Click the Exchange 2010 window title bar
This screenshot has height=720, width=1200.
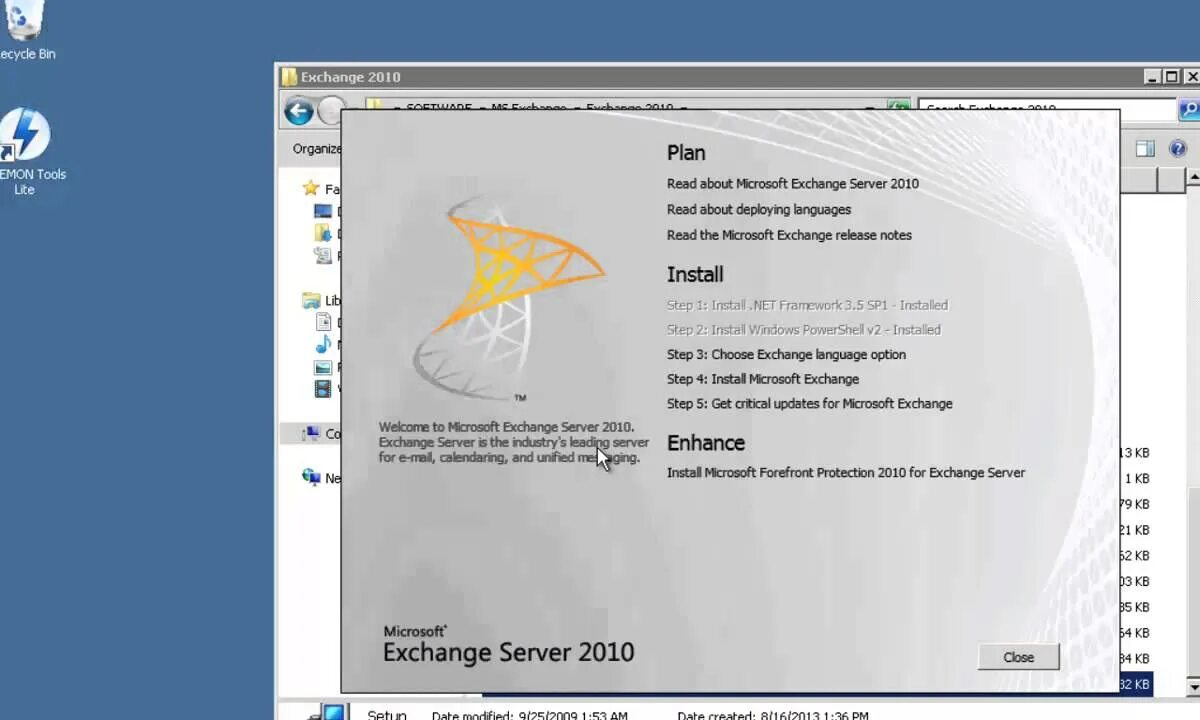[710, 77]
